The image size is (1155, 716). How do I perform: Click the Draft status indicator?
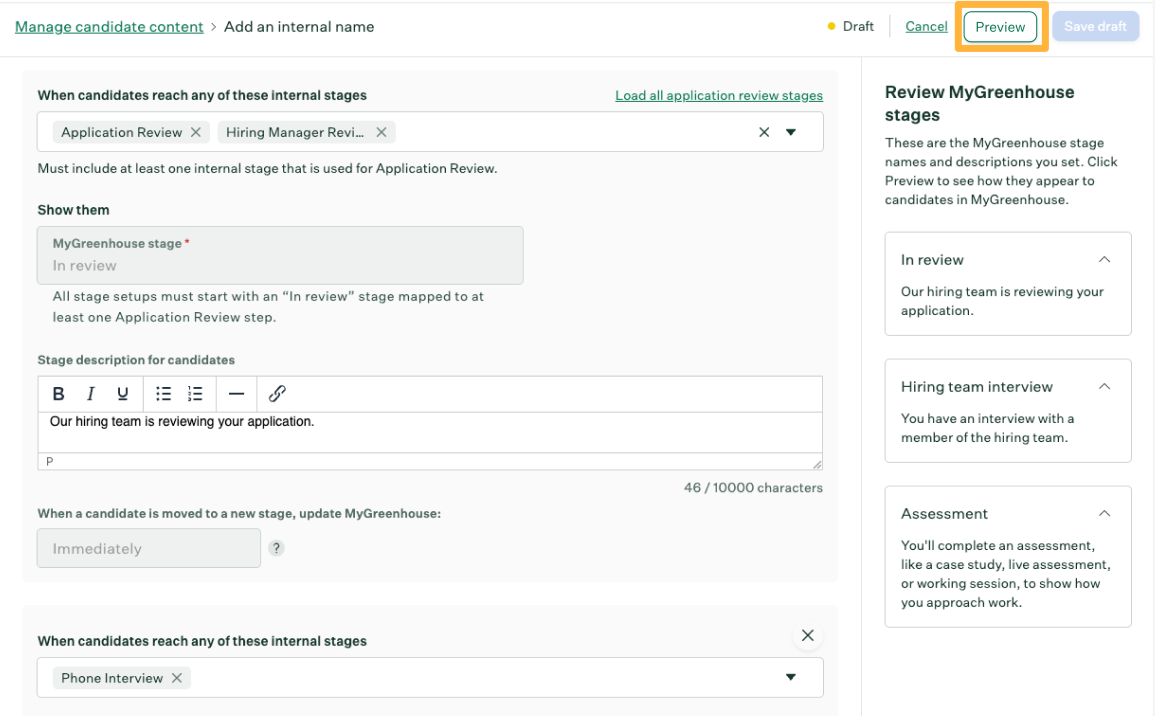[x=851, y=27]
